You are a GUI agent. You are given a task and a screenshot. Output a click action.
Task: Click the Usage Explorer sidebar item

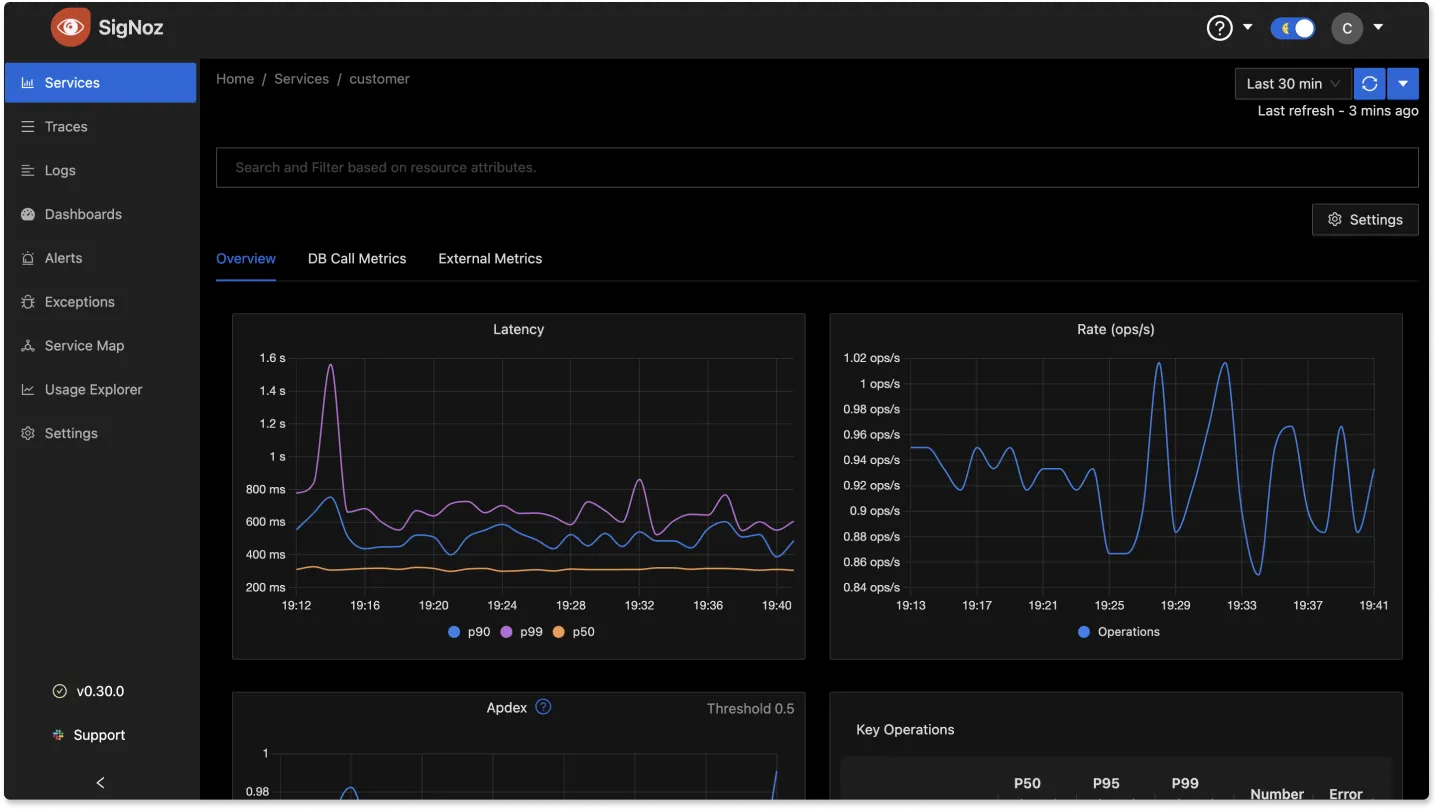click(x=100, y=390)
